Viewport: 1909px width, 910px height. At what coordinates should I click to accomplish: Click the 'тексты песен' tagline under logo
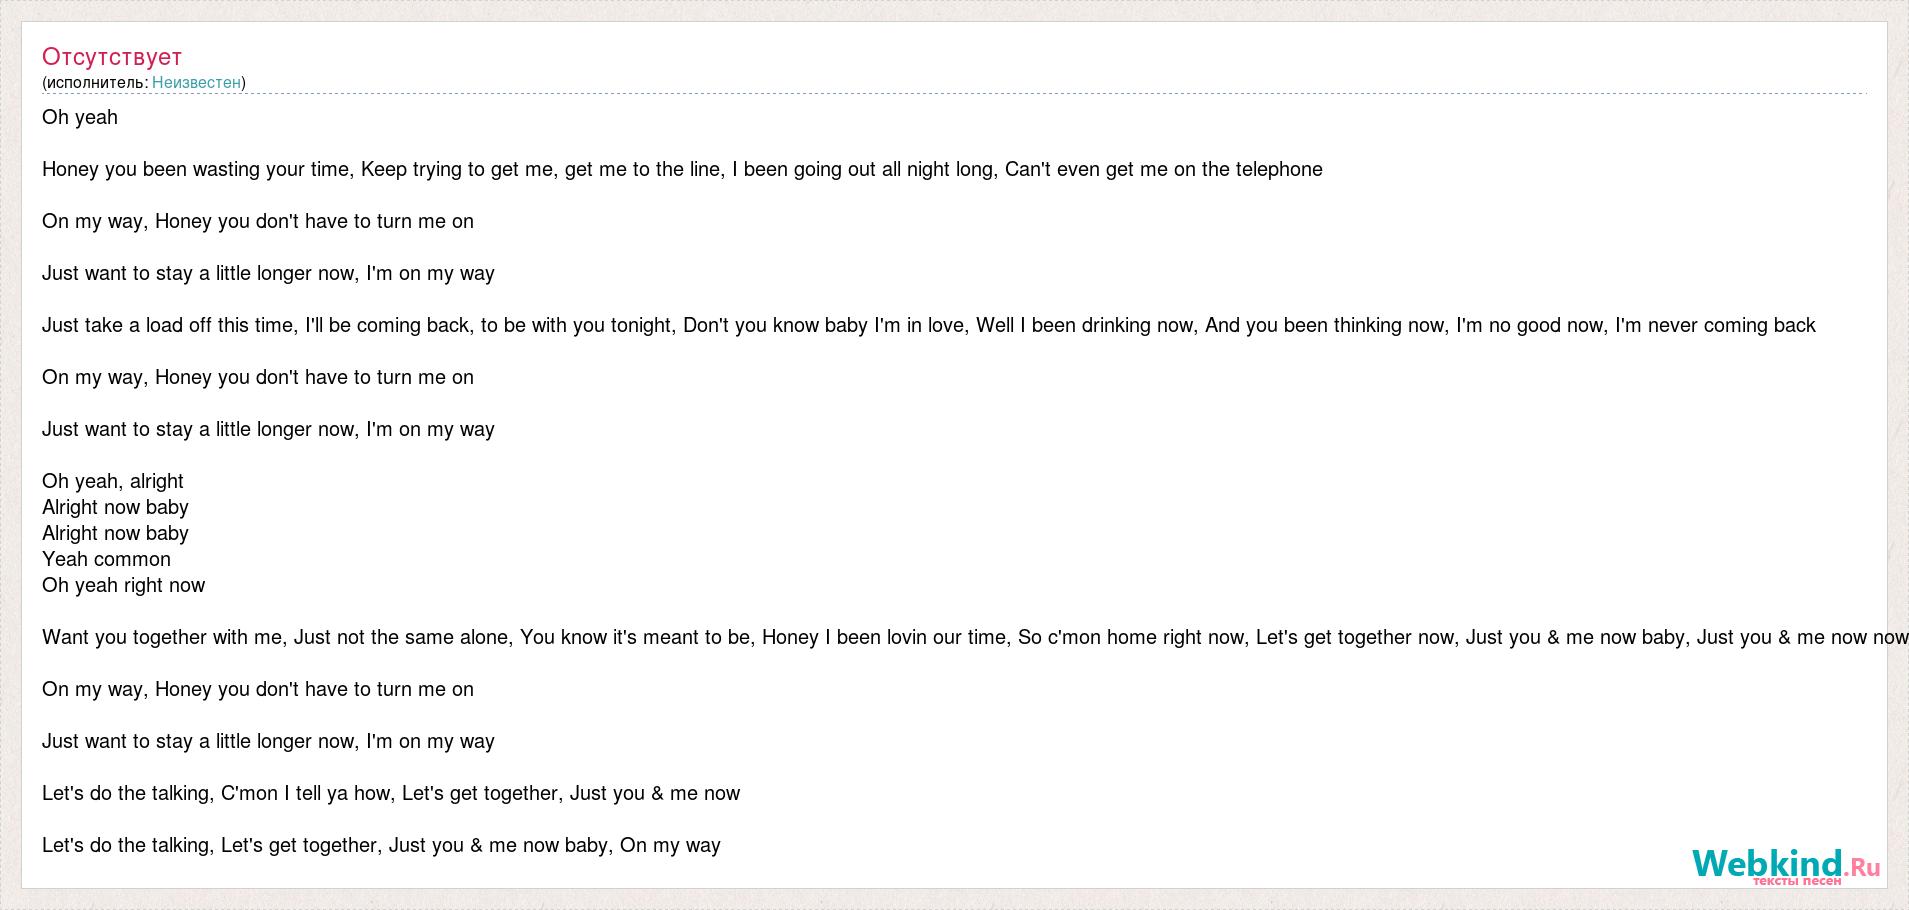tap(1796, 881)
